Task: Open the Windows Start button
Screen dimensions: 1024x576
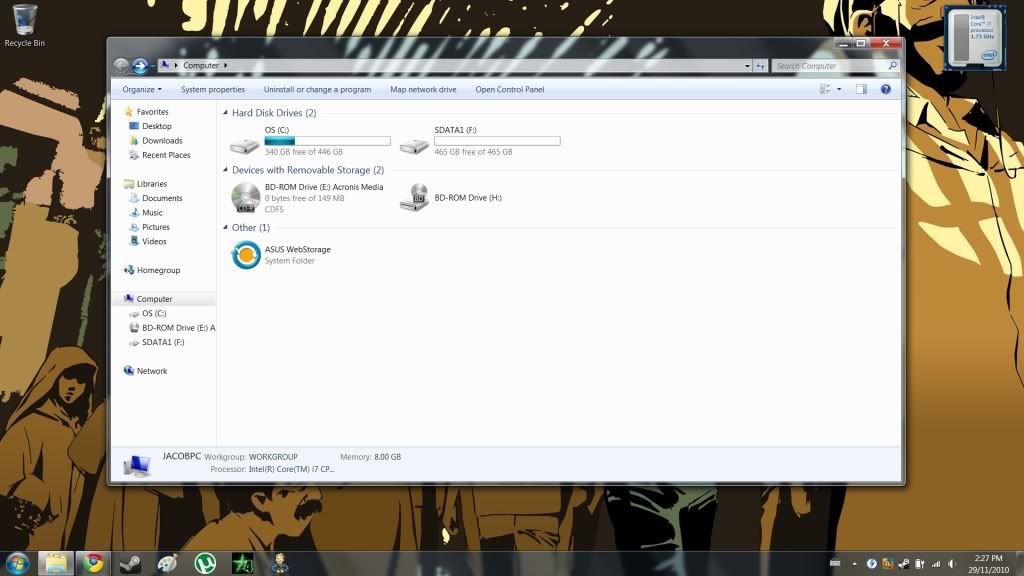Action: click(16, 563)
